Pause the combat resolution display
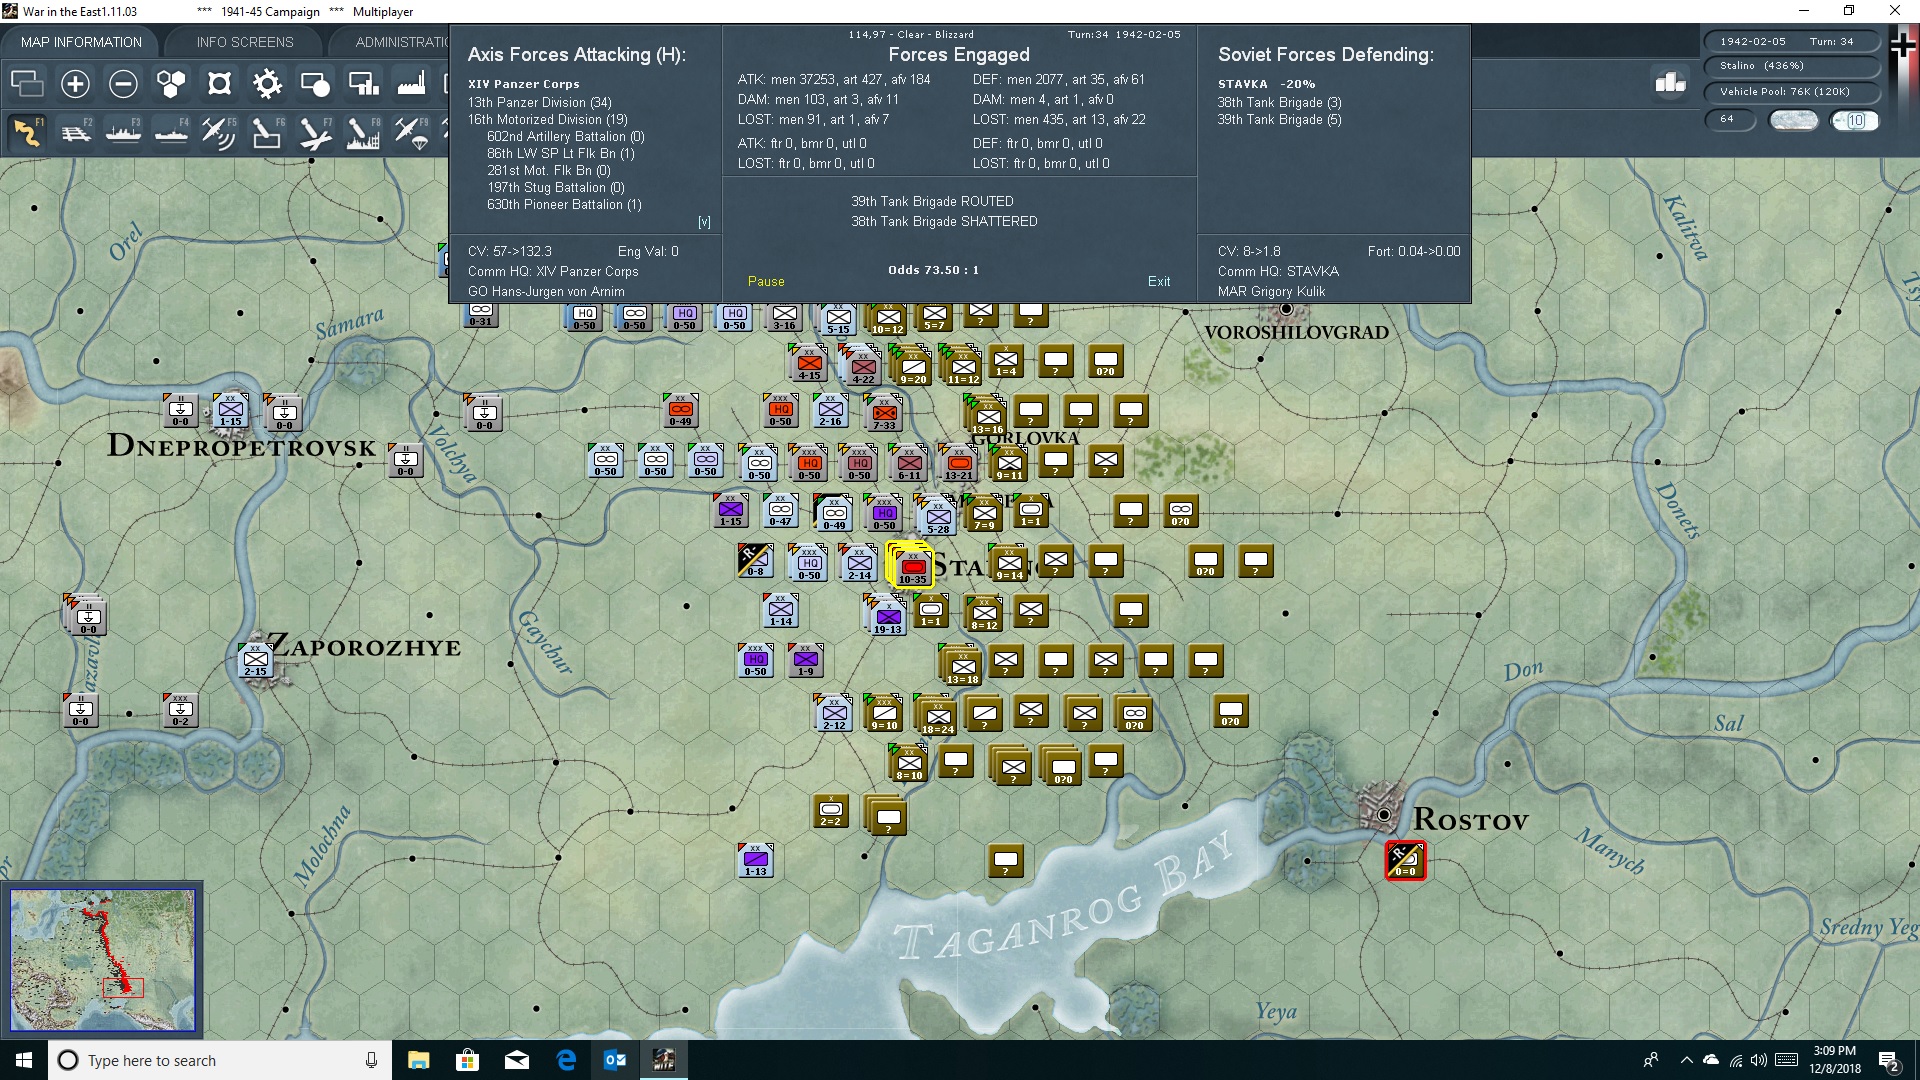Screen dimensions: 1920x1080 click(x=766, y=282)
